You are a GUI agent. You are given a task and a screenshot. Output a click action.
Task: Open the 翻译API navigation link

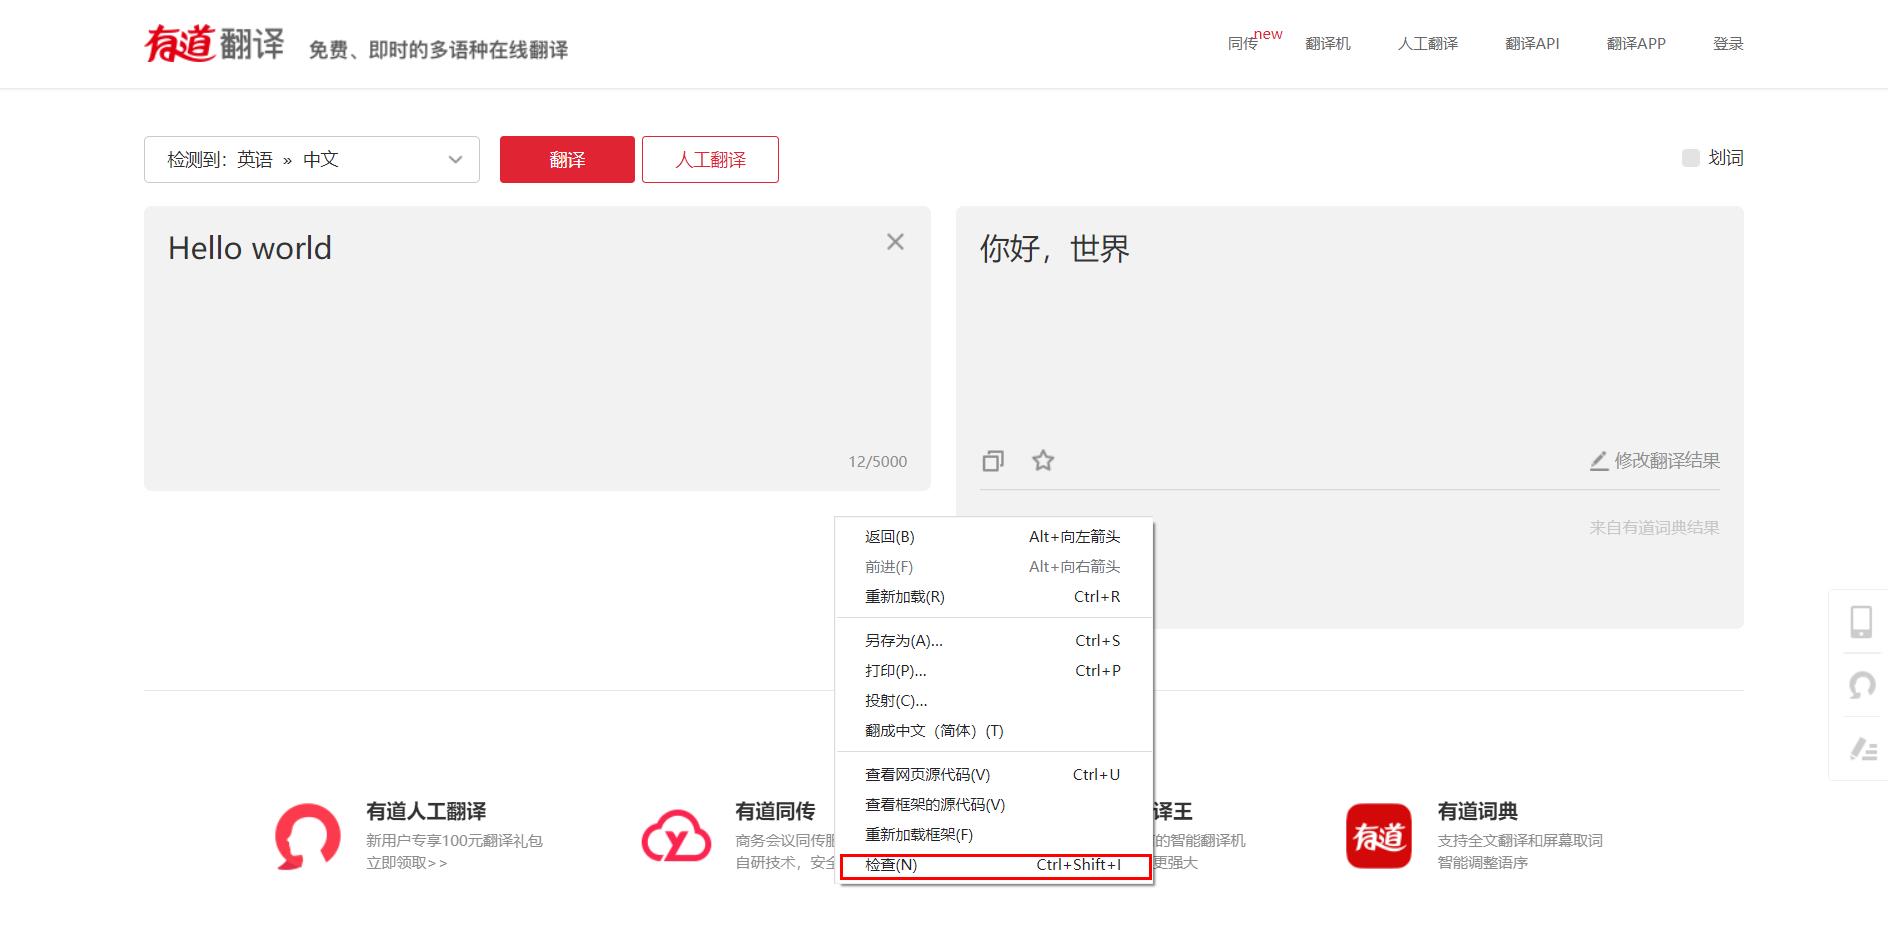click(1532, 44)
